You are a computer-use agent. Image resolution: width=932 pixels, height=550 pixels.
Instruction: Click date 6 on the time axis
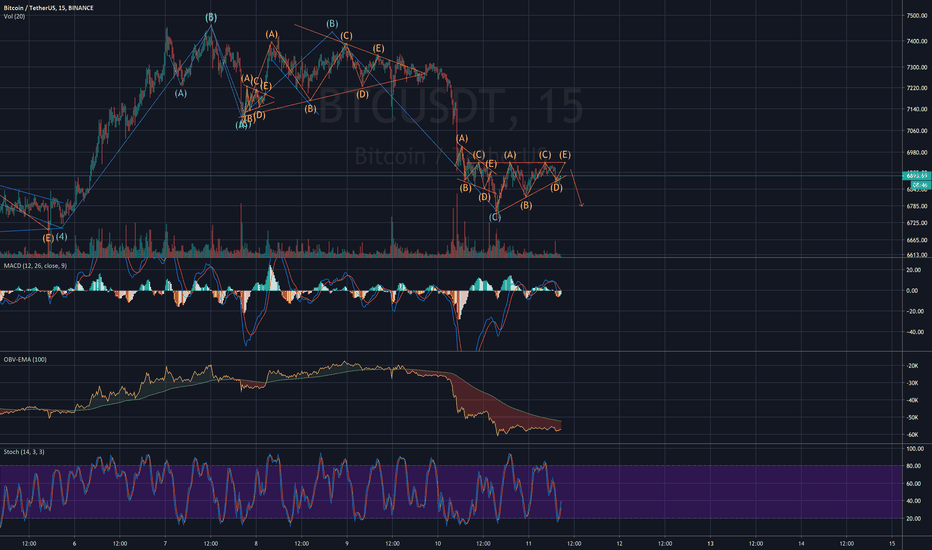pos(74,543)
